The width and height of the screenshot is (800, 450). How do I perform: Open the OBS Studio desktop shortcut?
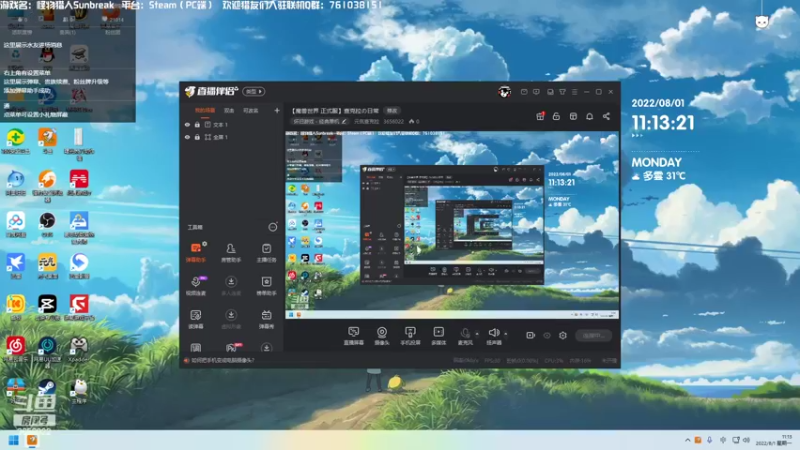(47, 223)
